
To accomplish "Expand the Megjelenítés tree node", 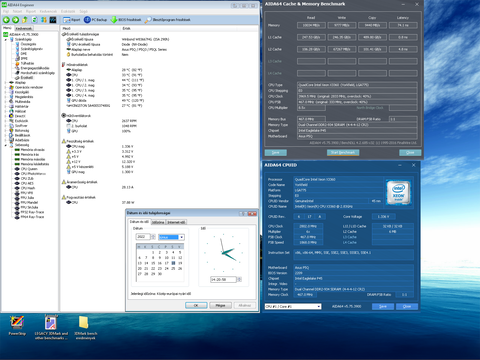I will pos(6,97).
